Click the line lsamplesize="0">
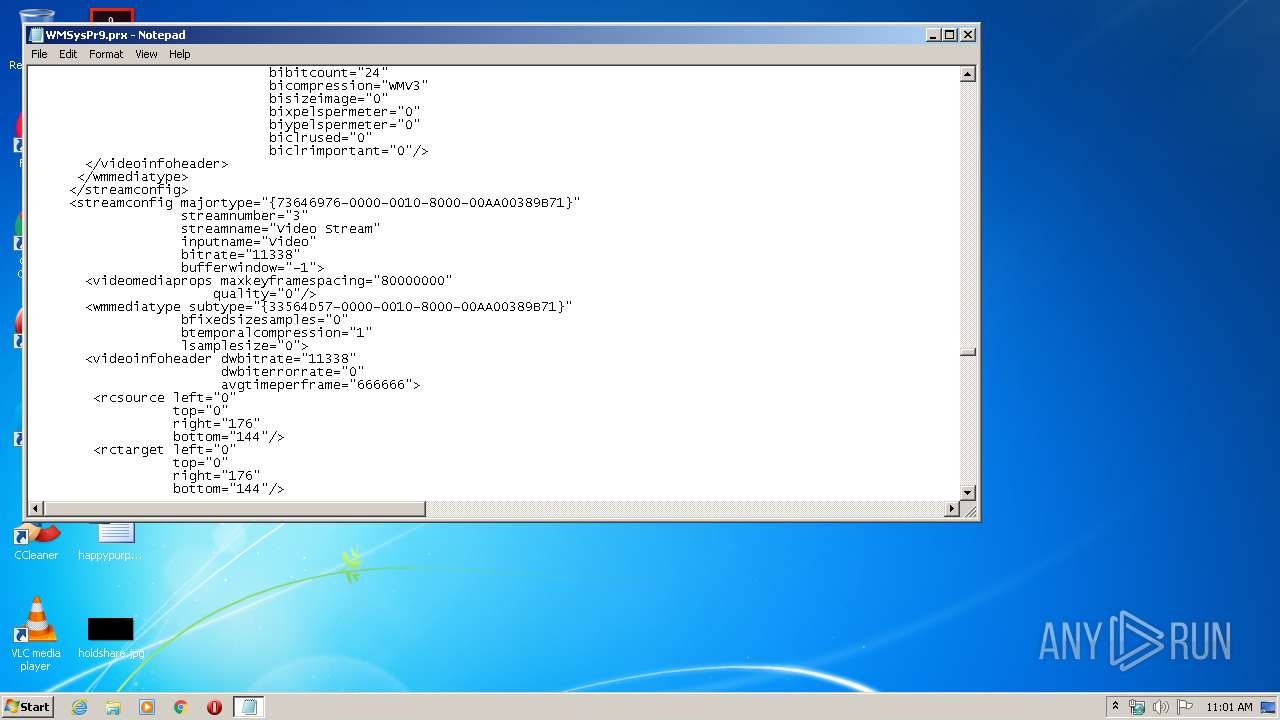1280x720 pixels. click(x=244, y=346)
